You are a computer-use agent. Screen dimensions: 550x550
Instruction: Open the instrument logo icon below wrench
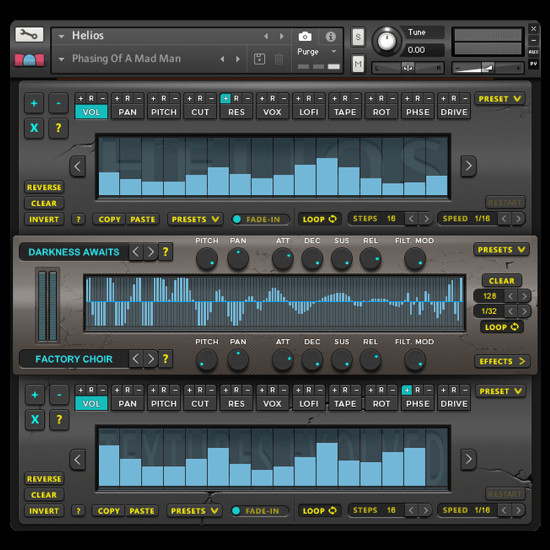[29, 60]
